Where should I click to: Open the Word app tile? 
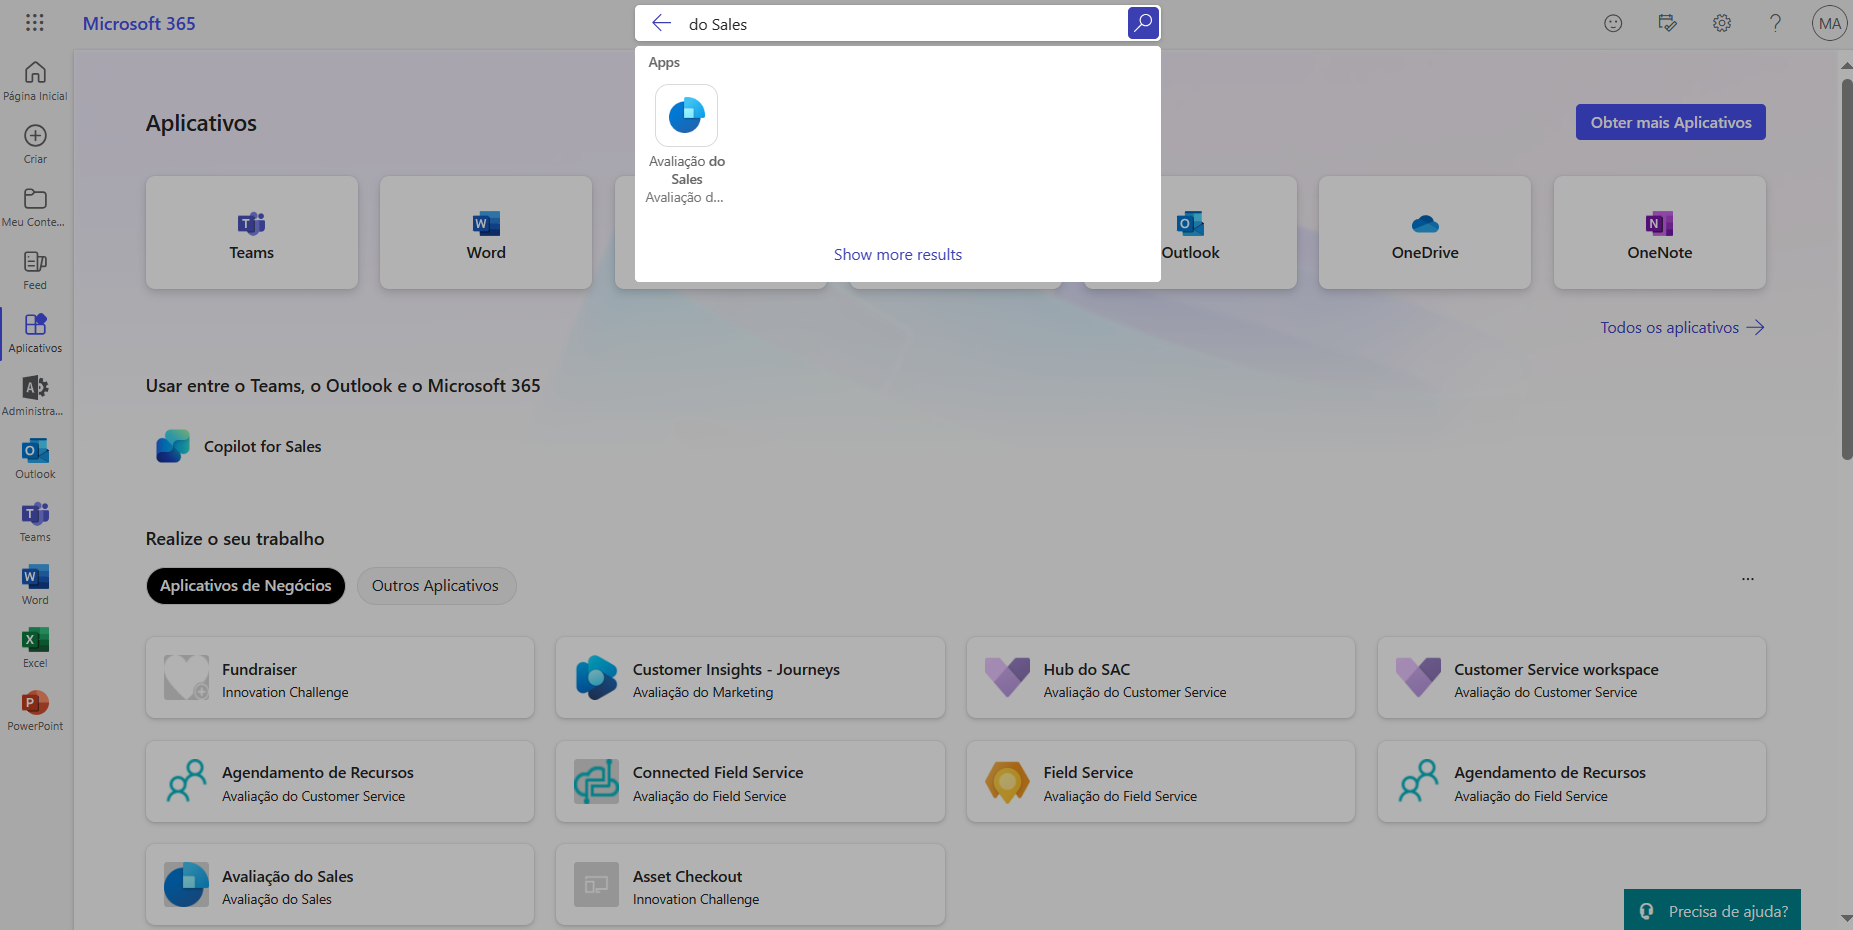pyautogui.click(x=486, y=233)
